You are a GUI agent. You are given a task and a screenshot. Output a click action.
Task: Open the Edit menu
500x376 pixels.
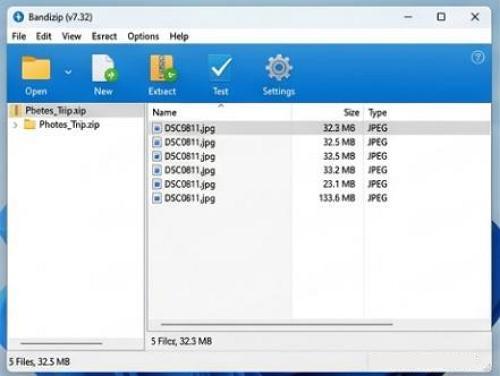point(44,36)
